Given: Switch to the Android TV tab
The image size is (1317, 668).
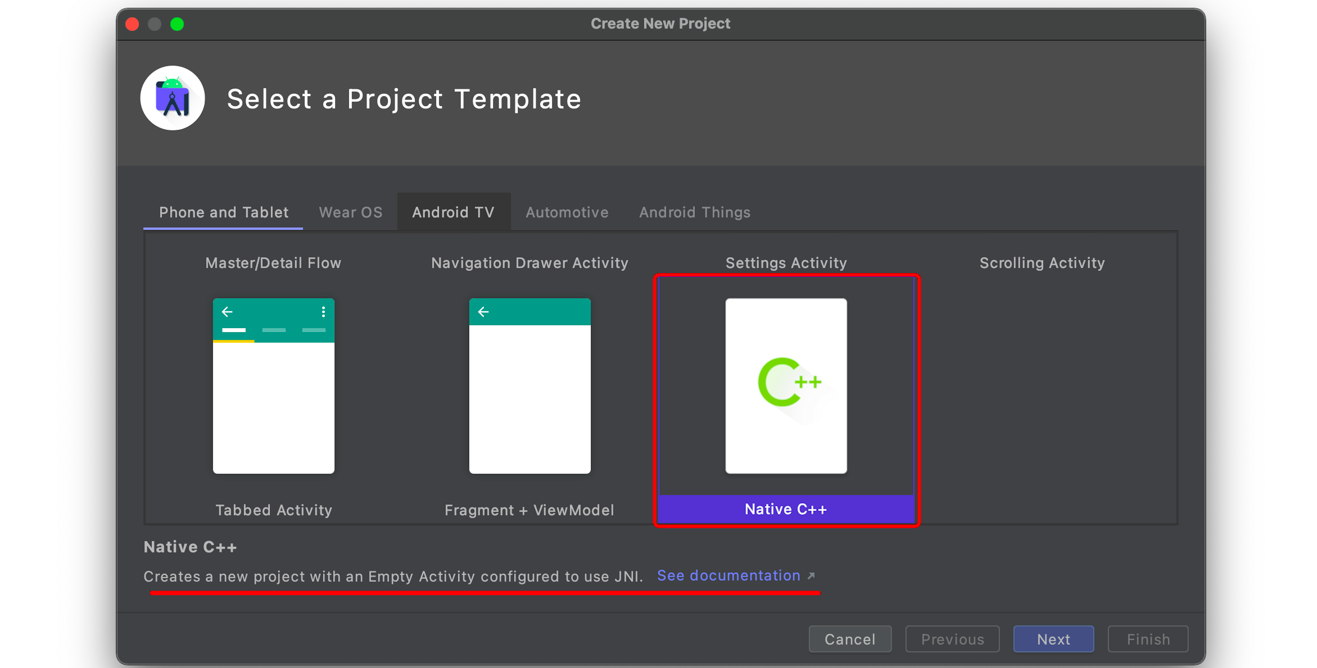Looking at the screenshot, I should [453, 212].
